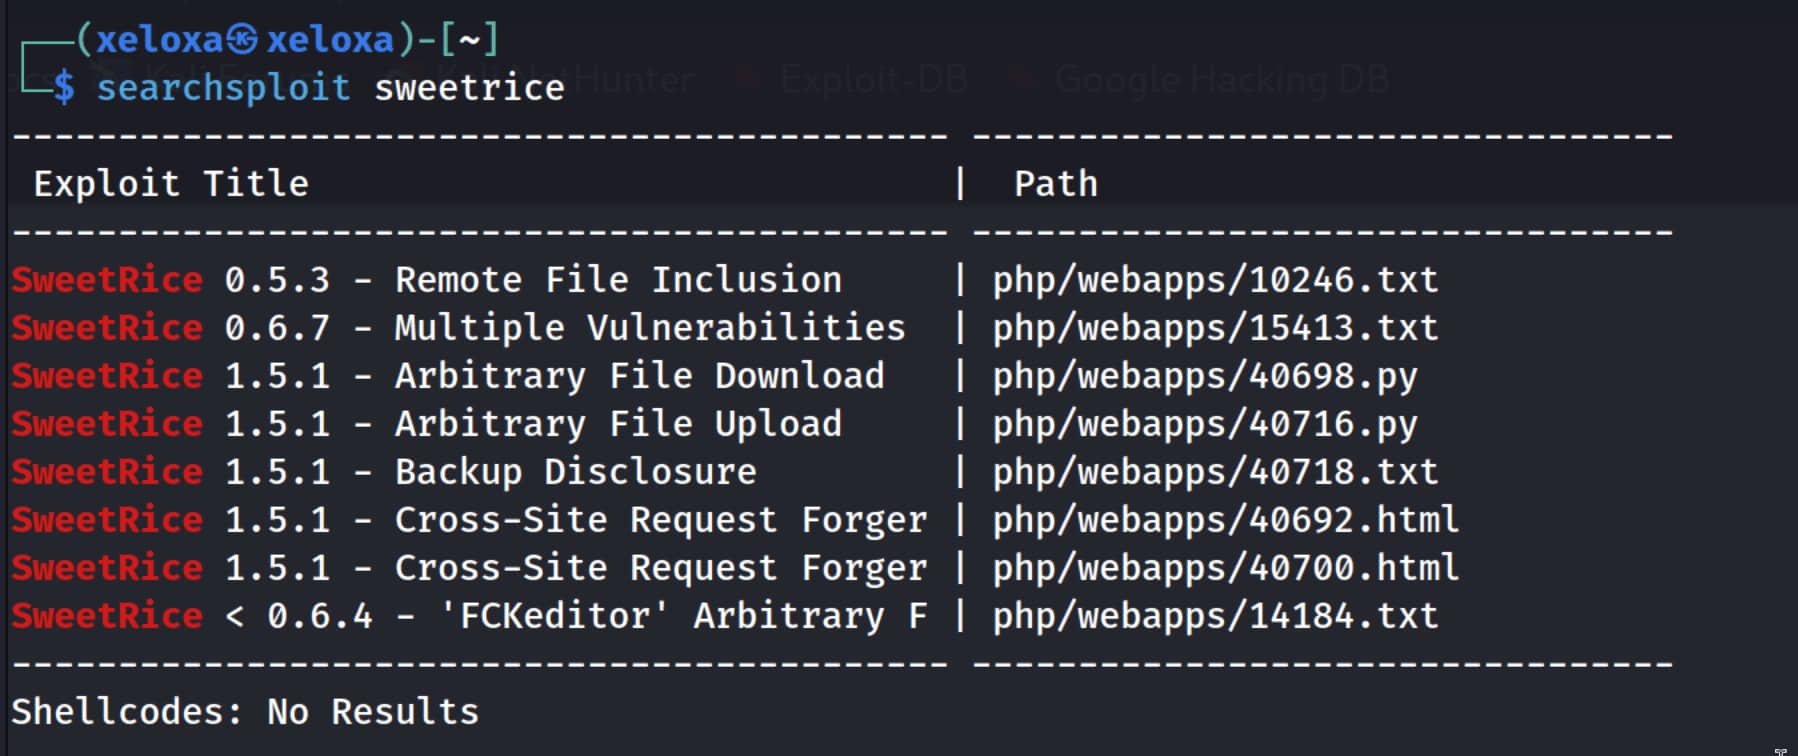This screenshot has height=756, width=1798.
Task: Click the Exploit Title column header
Action: point(171,184)
